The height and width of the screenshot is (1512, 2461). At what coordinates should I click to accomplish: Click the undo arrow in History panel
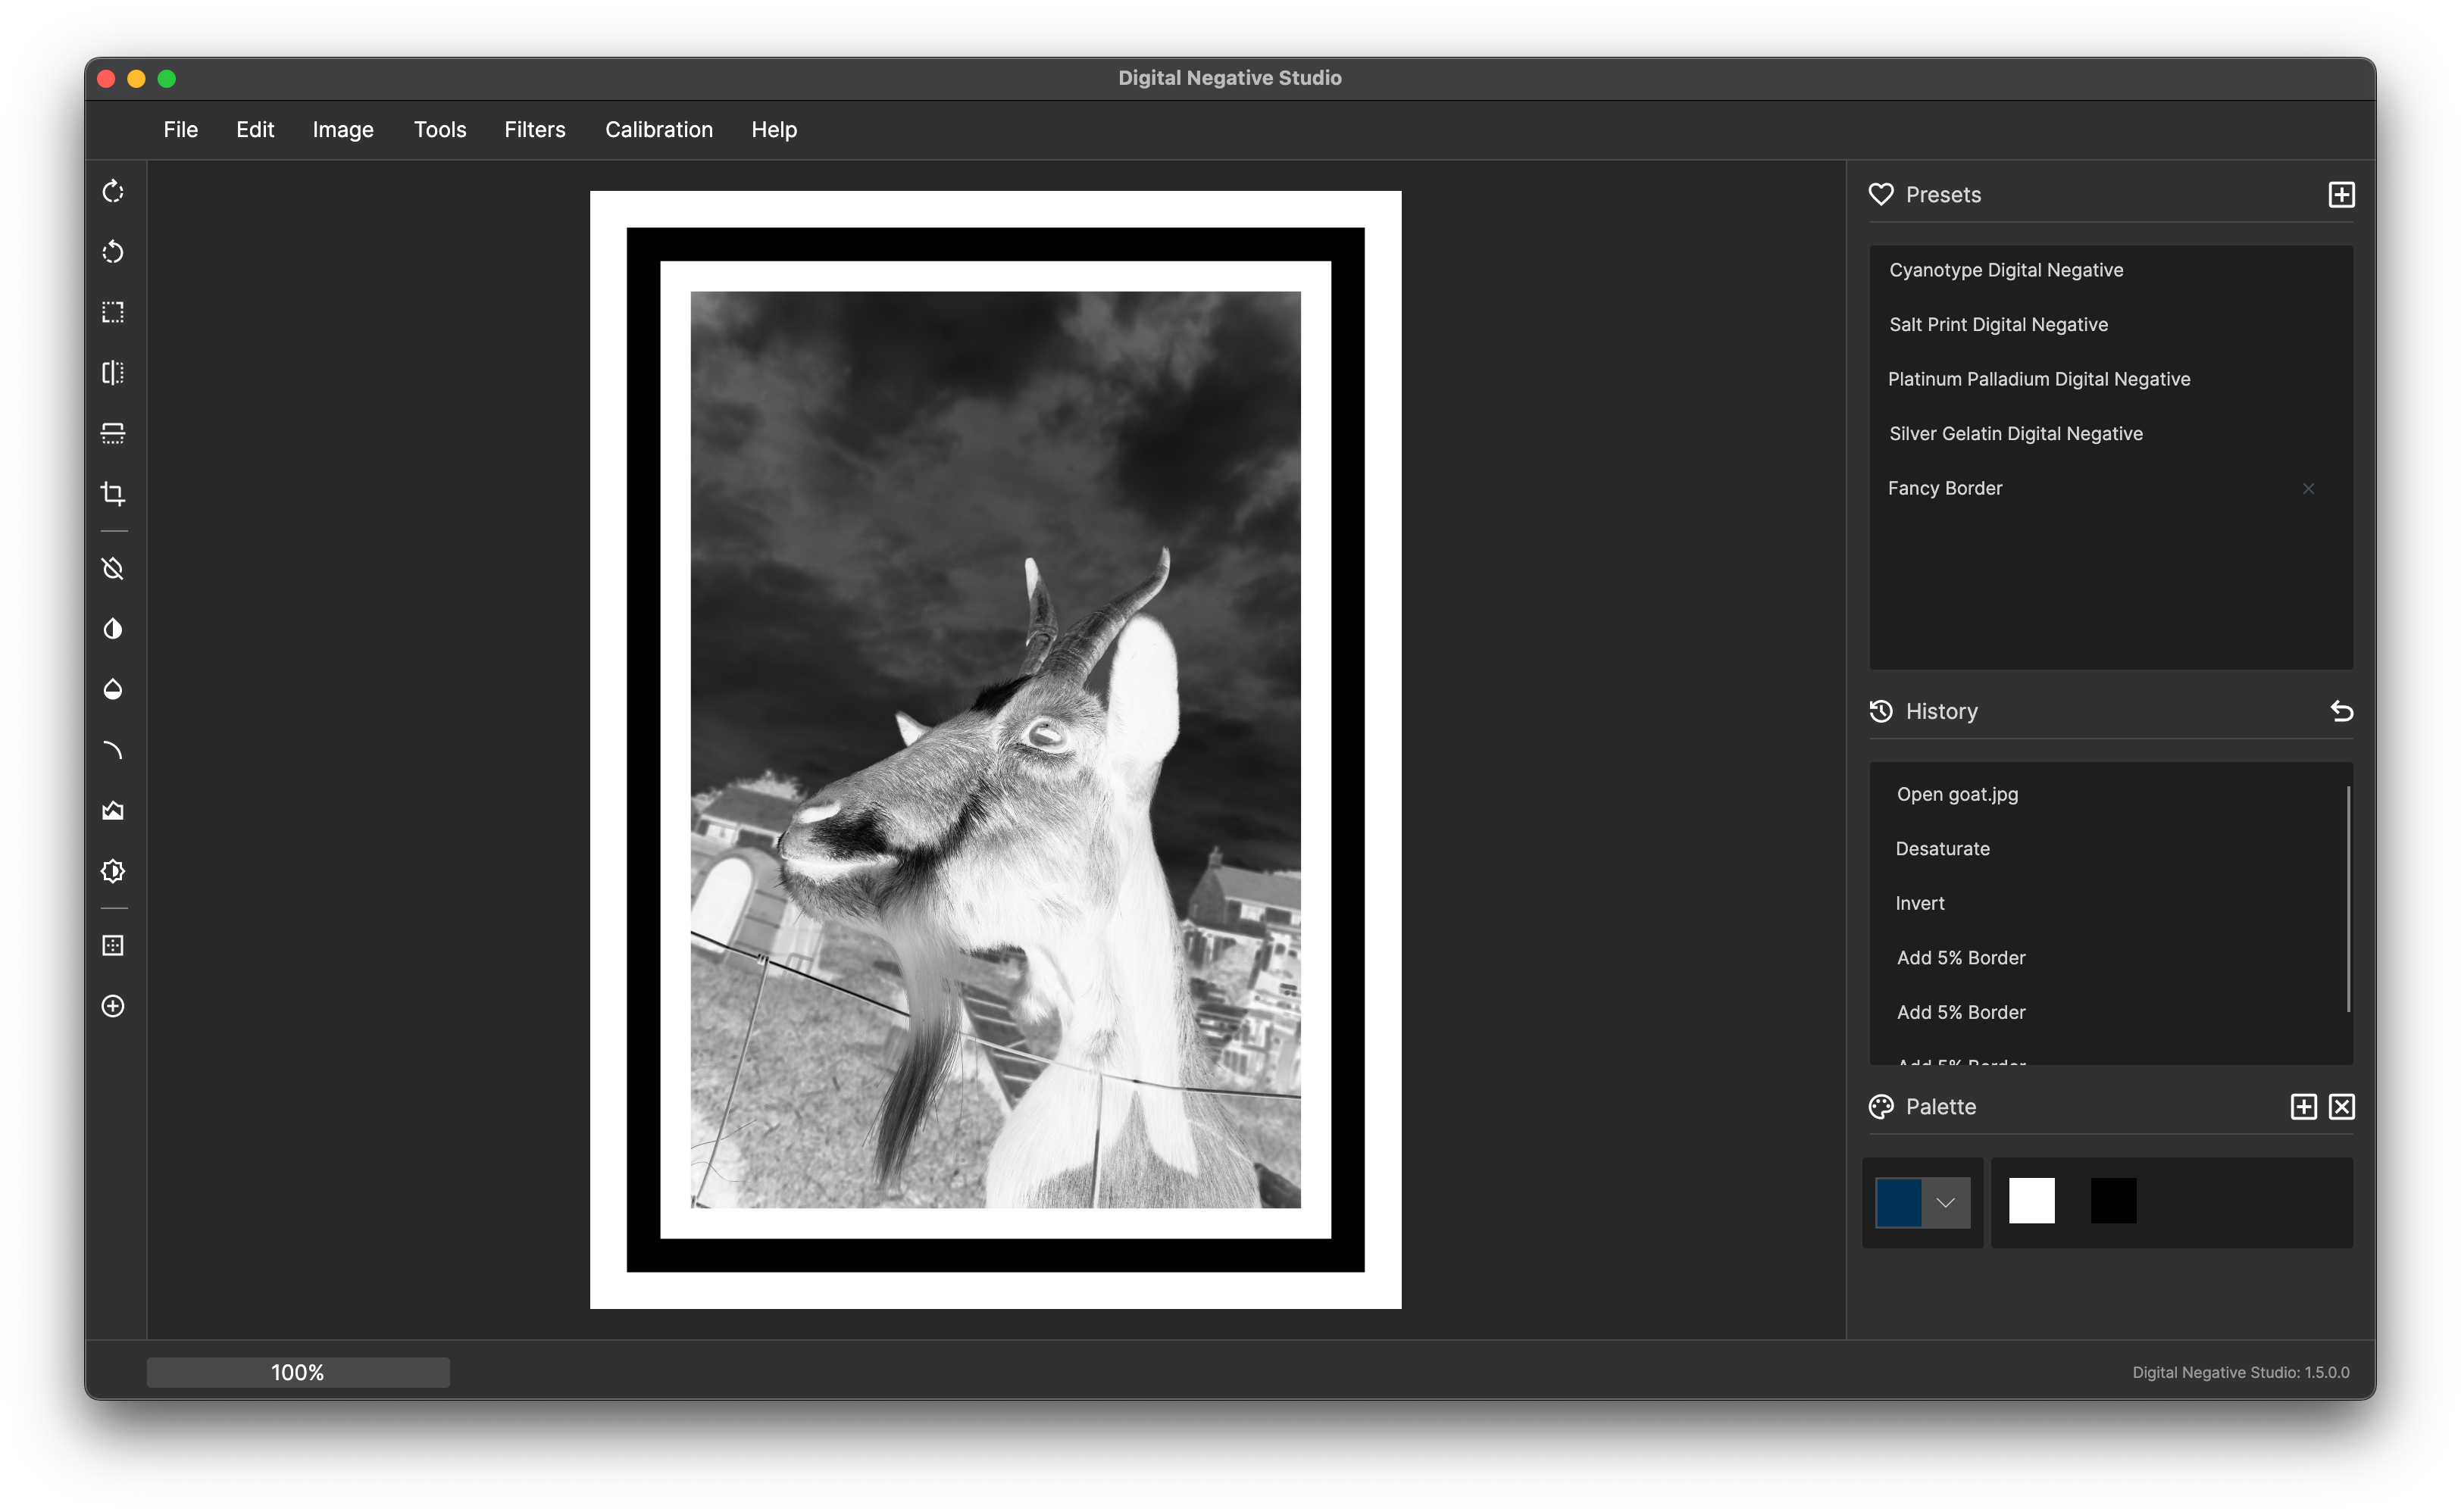2341,711
